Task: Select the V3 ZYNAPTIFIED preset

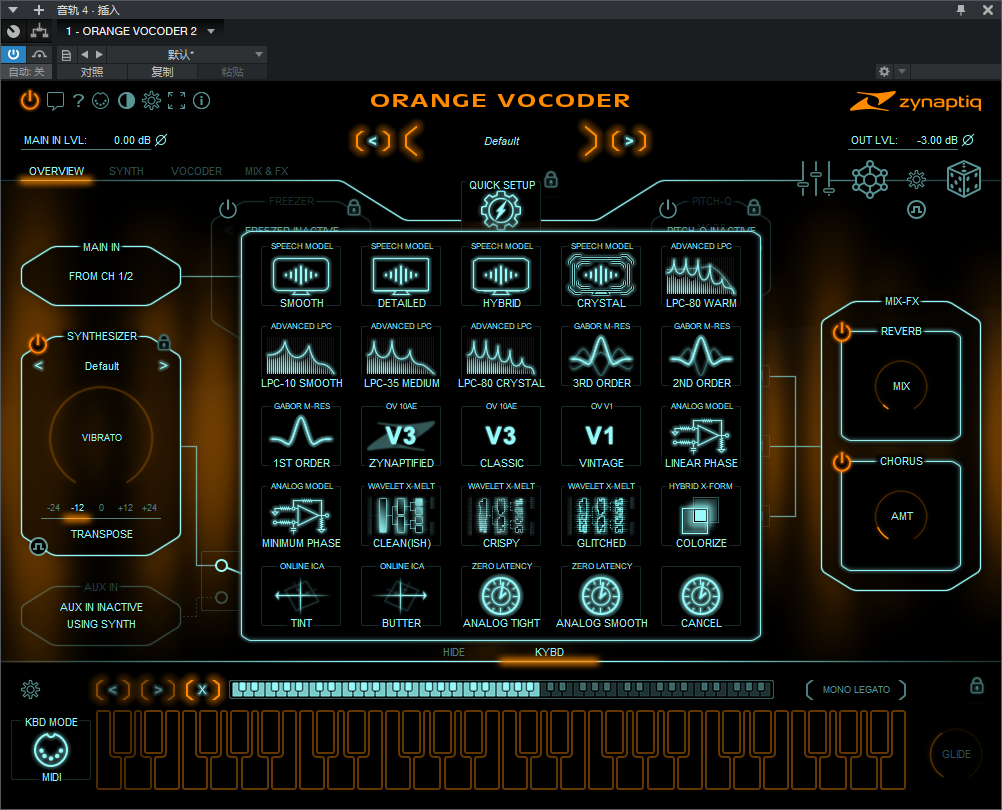Action: tap(401, 436)
